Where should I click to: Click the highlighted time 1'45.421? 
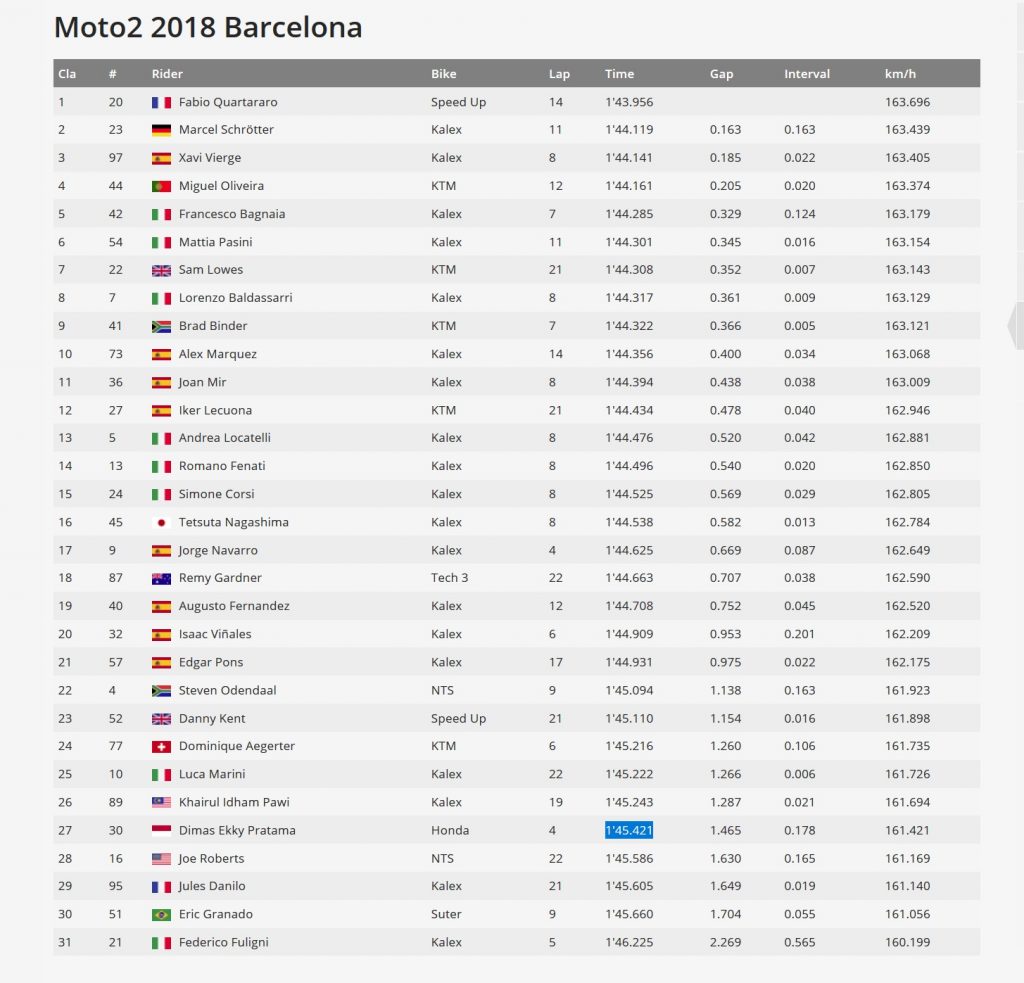coord(629,830)
